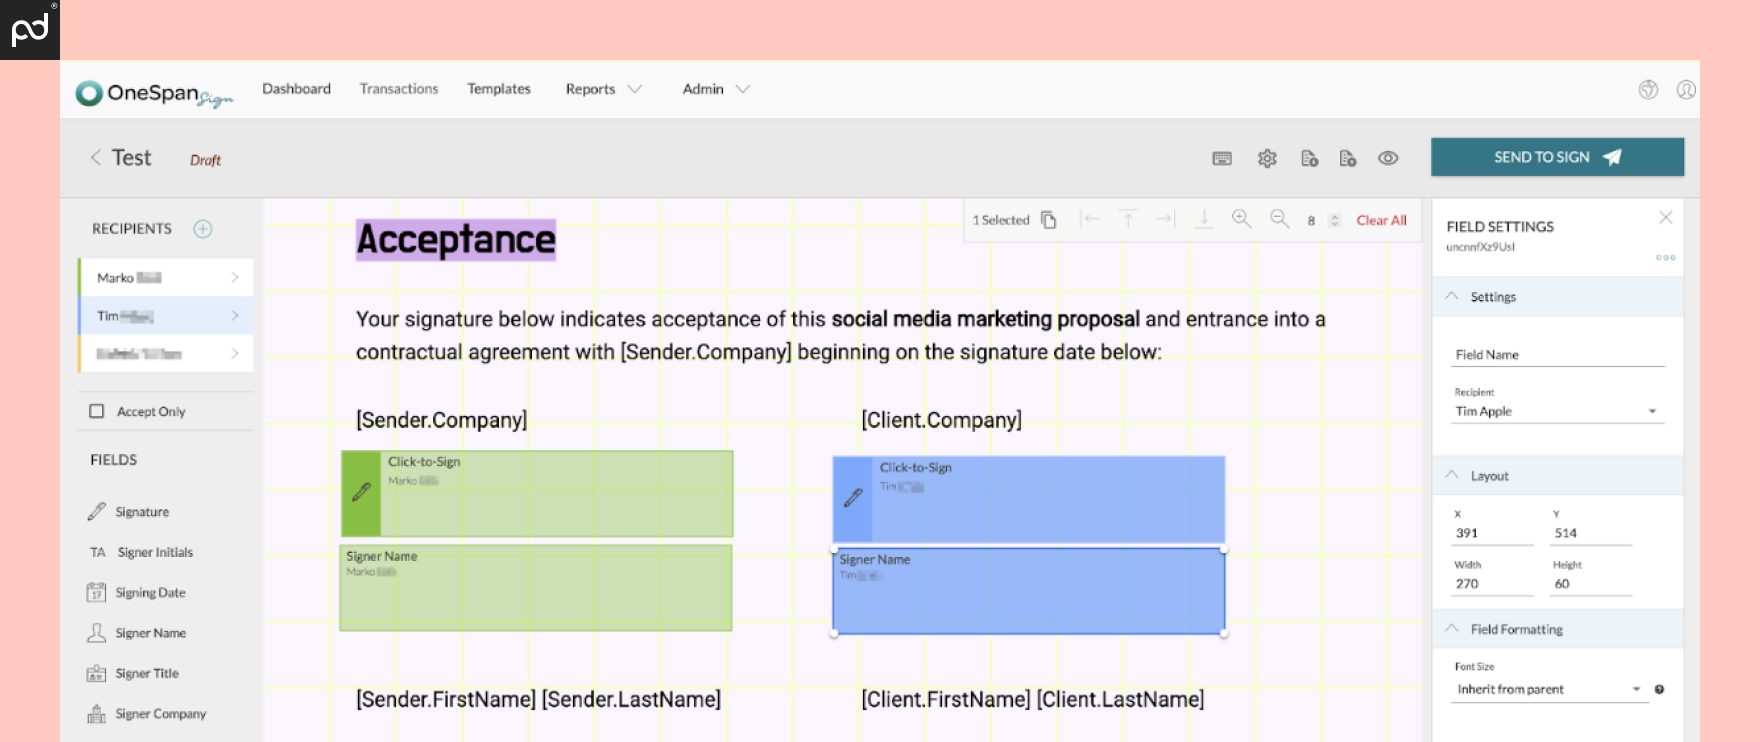Open the Dashboard menu
This screenshot has height=742, width=1760.
click(x=296, y=89)
